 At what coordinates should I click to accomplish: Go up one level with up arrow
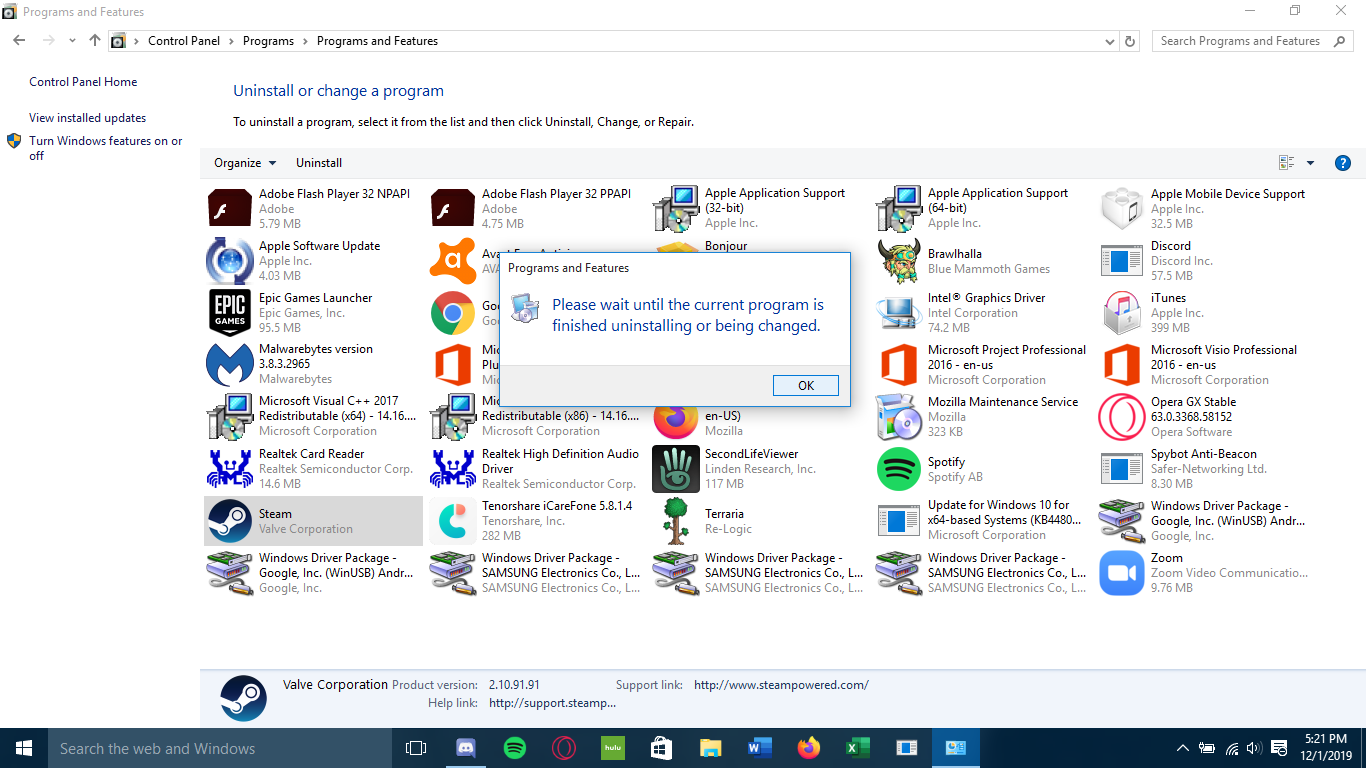pos(94,41)
